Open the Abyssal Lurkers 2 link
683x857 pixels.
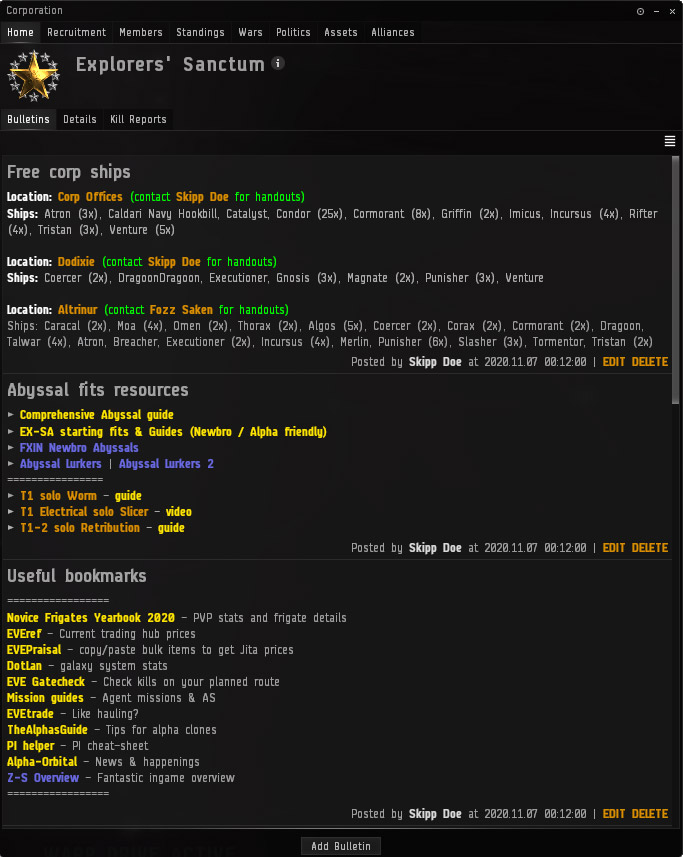point(166,464)
